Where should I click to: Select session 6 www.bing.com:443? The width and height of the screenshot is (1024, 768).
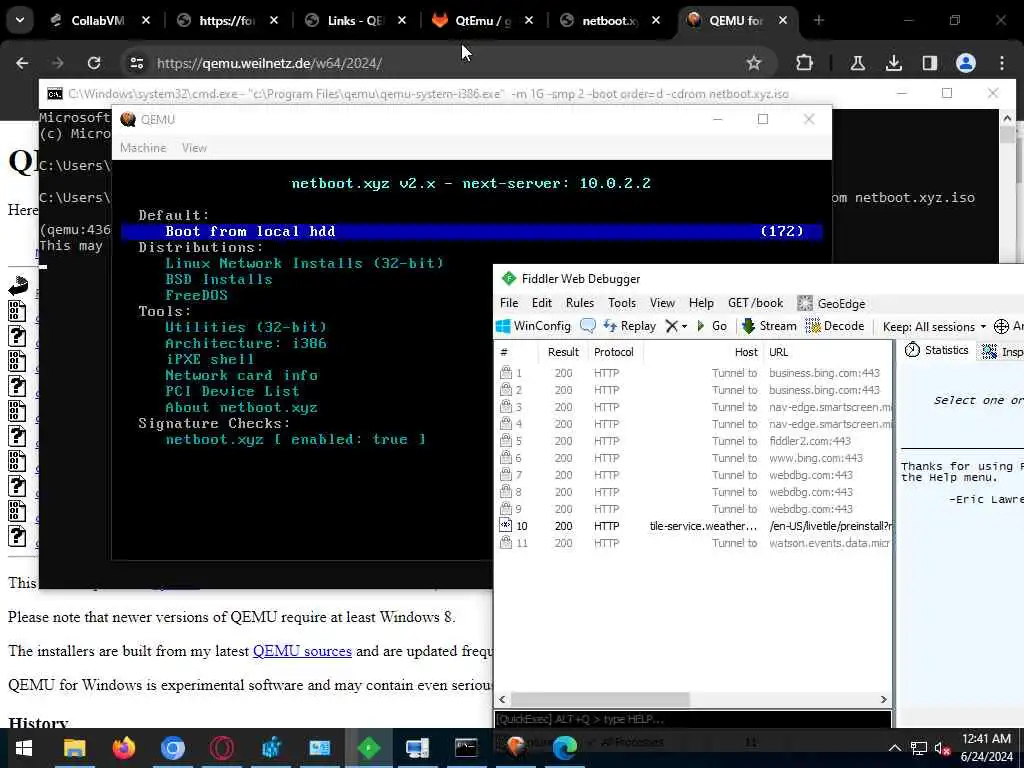pos(694,458)
